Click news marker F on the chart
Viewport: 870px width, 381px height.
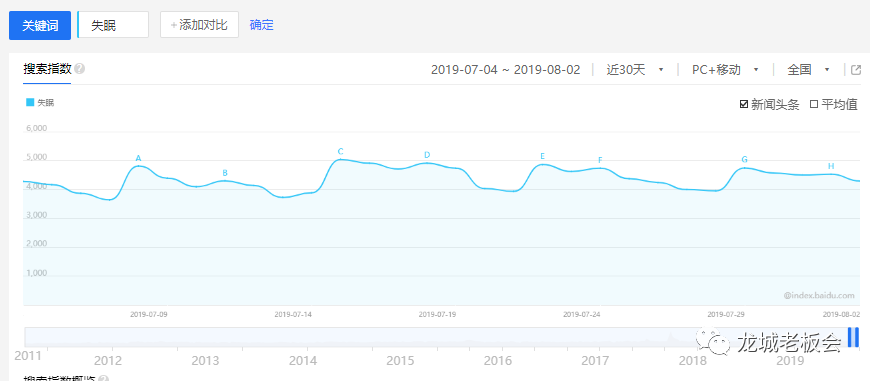600,160
